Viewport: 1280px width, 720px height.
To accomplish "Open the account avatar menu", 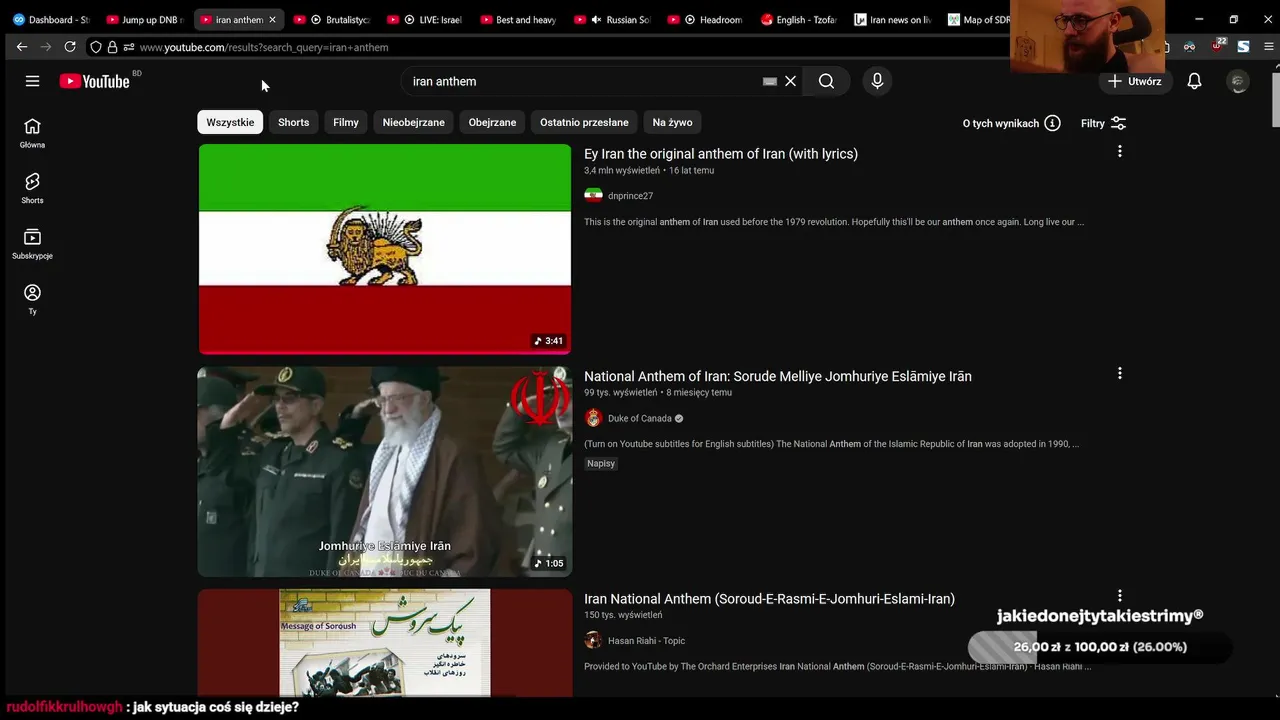I will (1238, 81).
